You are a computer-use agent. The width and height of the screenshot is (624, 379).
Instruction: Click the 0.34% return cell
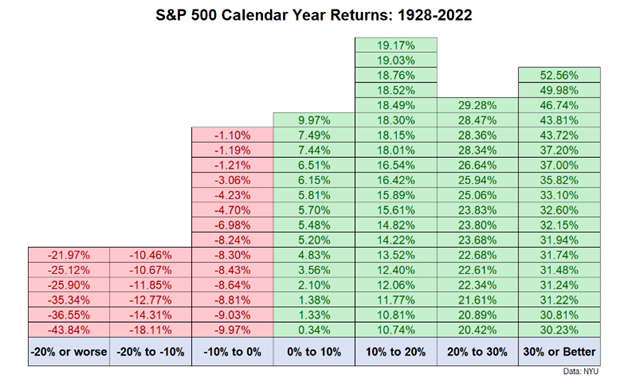point(314,330)
